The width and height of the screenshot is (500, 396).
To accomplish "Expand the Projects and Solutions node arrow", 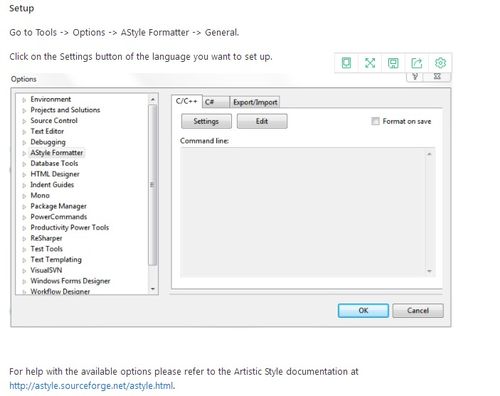I will [x=24, y=110].
